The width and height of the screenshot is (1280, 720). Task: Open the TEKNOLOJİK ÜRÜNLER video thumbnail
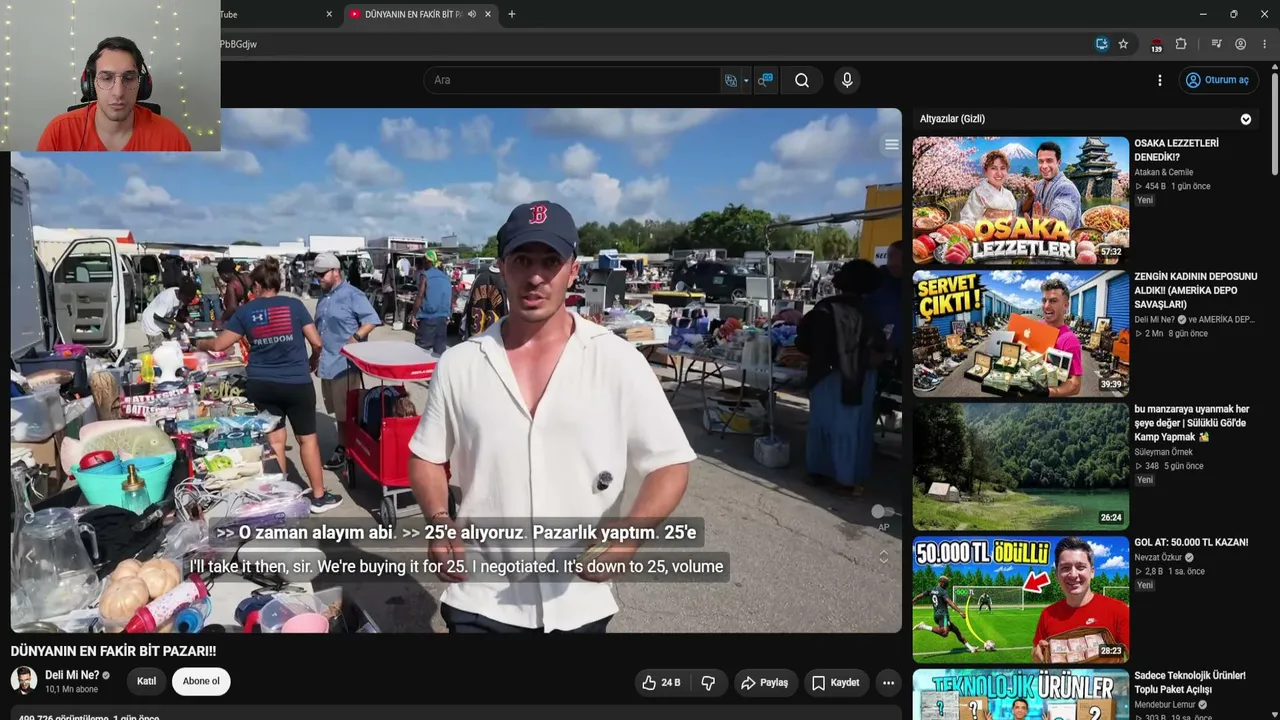point(1020,695)
